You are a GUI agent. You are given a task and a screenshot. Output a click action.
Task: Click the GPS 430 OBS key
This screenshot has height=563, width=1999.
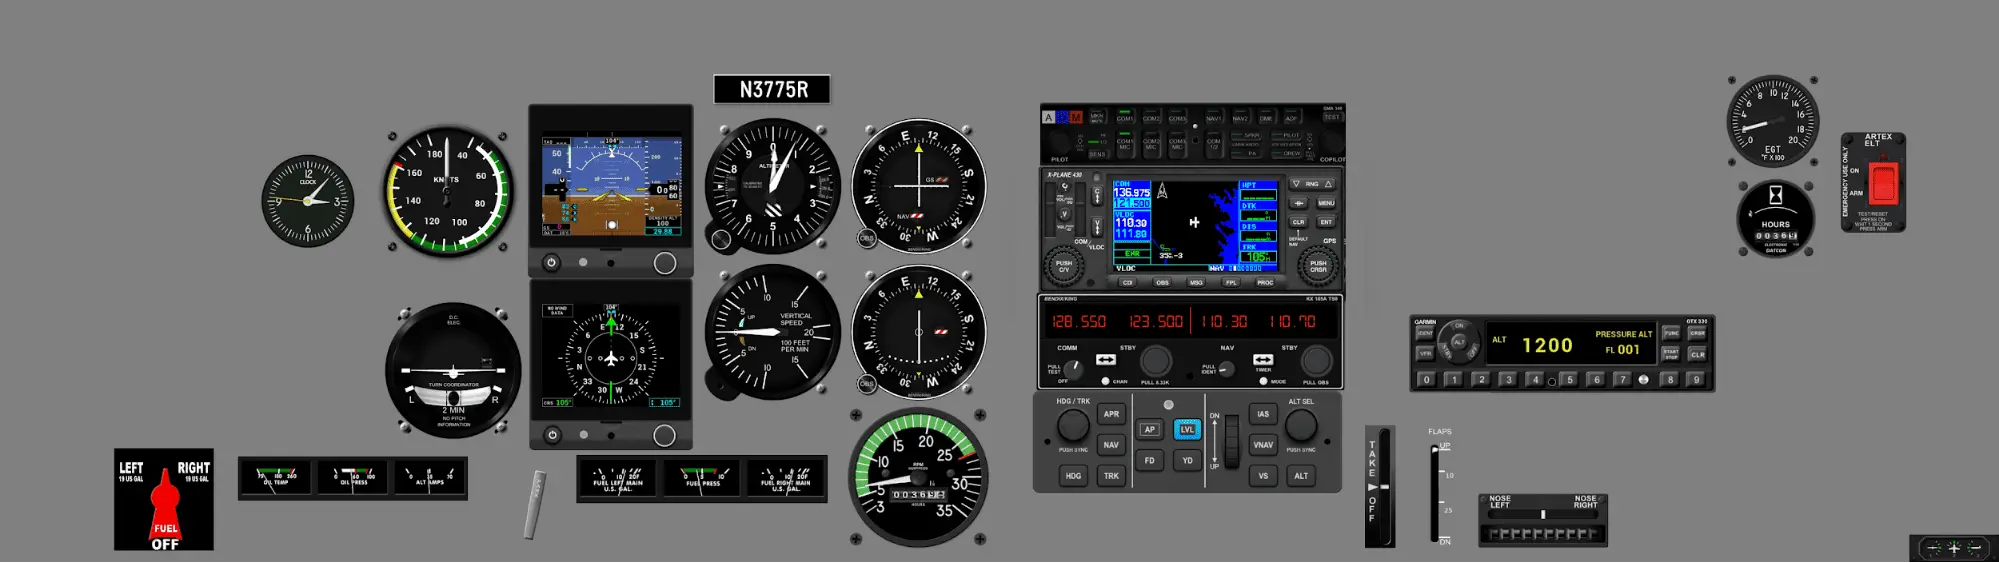(x=1162, y=282)
